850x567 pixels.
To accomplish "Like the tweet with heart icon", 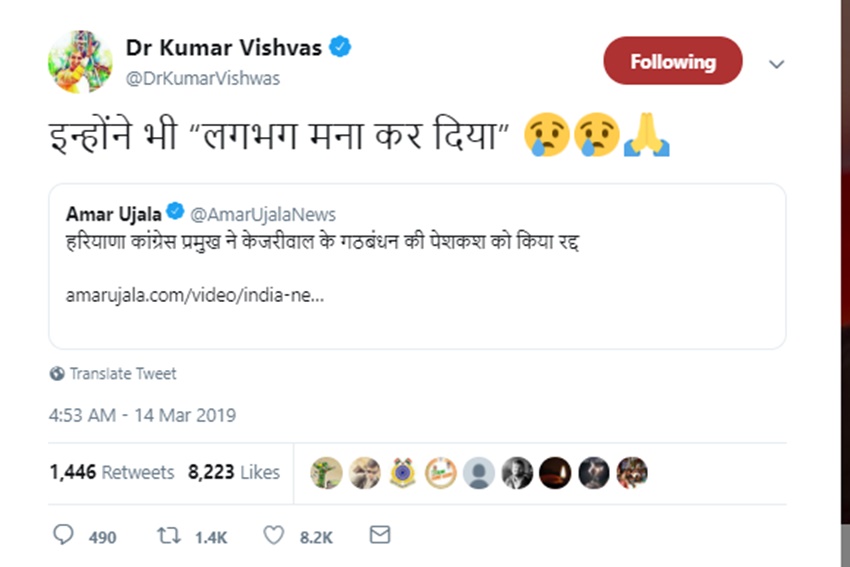I will tap(273, 536).
